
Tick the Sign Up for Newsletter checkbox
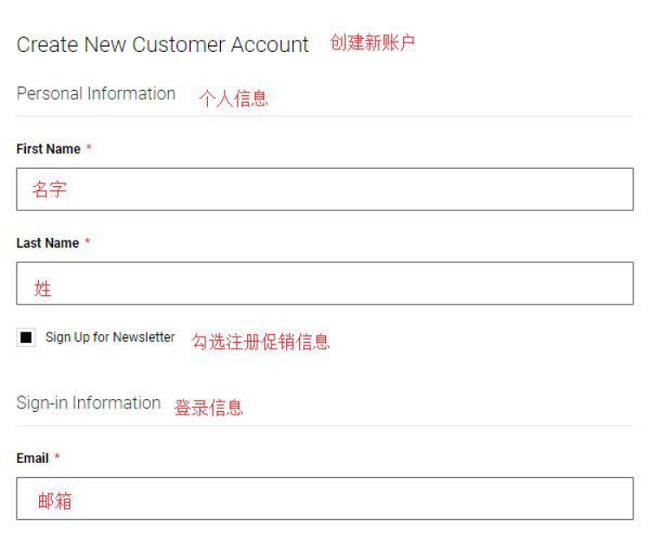pos(26,337)
